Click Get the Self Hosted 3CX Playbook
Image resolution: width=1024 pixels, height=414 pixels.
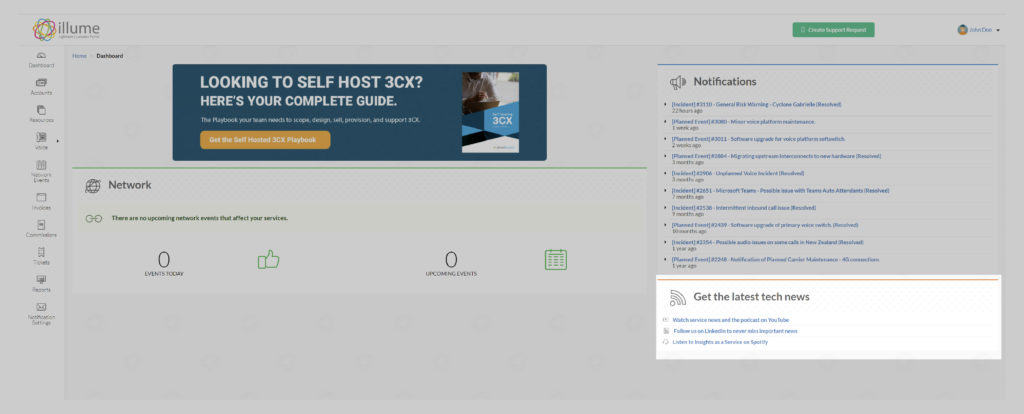(x=264, y=140)
